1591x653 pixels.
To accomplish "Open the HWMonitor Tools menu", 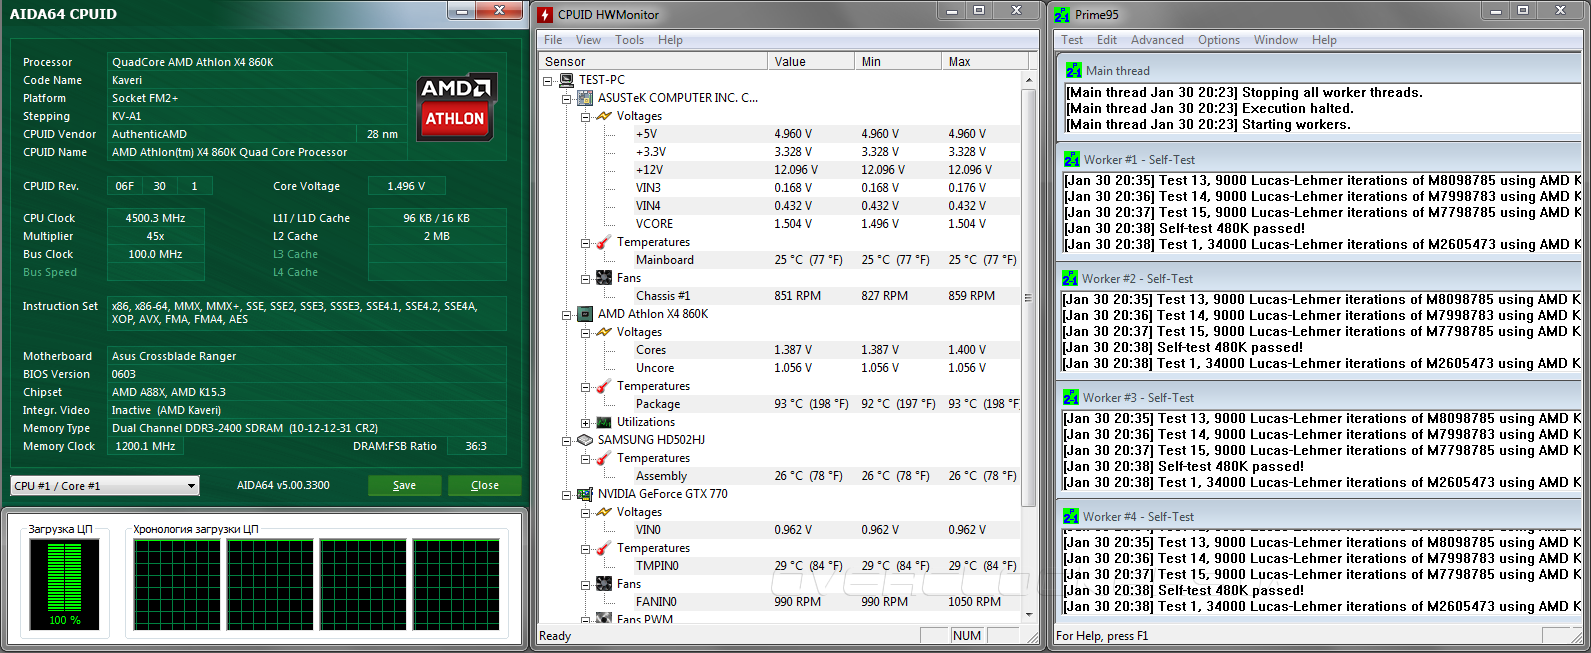I will click(x=629, y=40).
